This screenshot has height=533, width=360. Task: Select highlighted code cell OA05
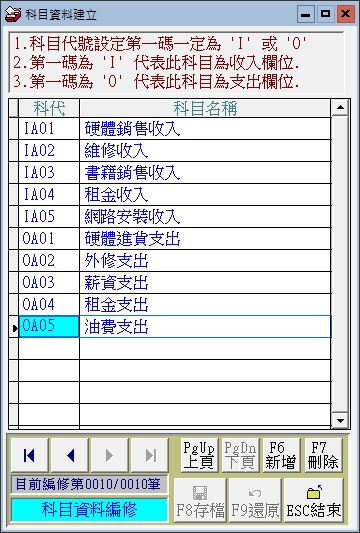pos(49,327)
